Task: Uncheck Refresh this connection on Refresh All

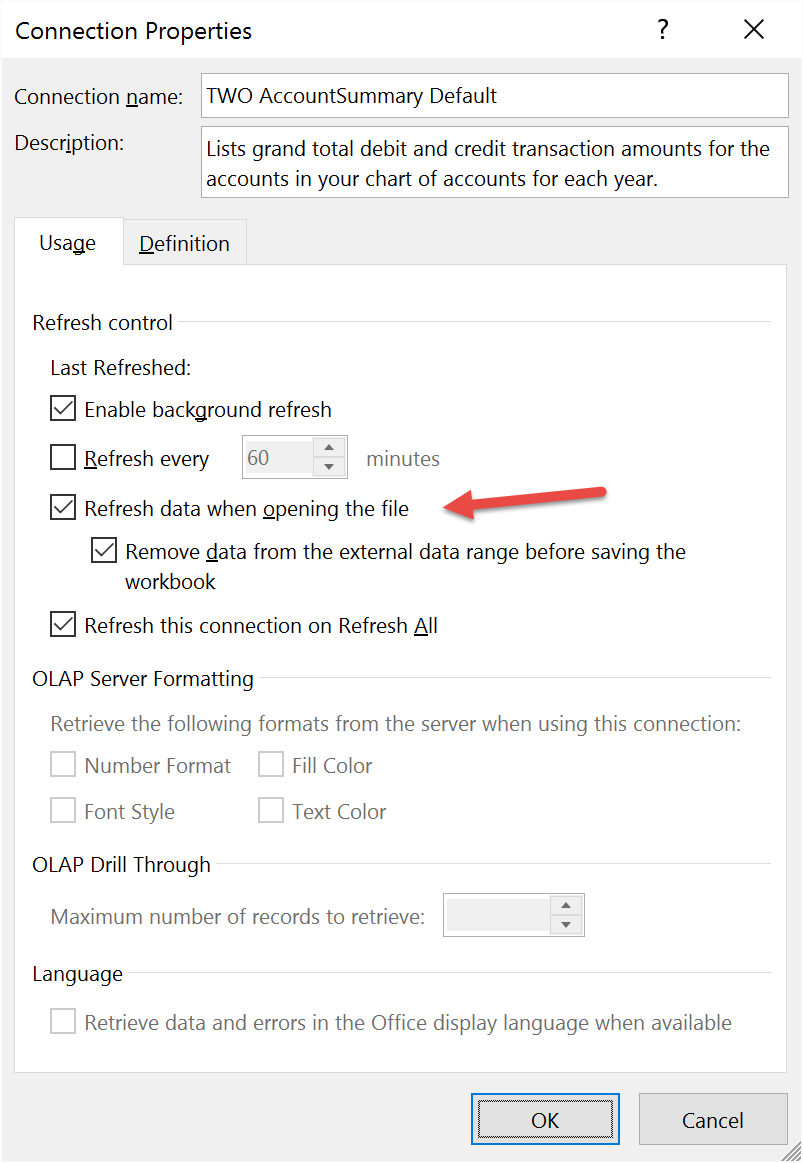Action: click(63, 625)
